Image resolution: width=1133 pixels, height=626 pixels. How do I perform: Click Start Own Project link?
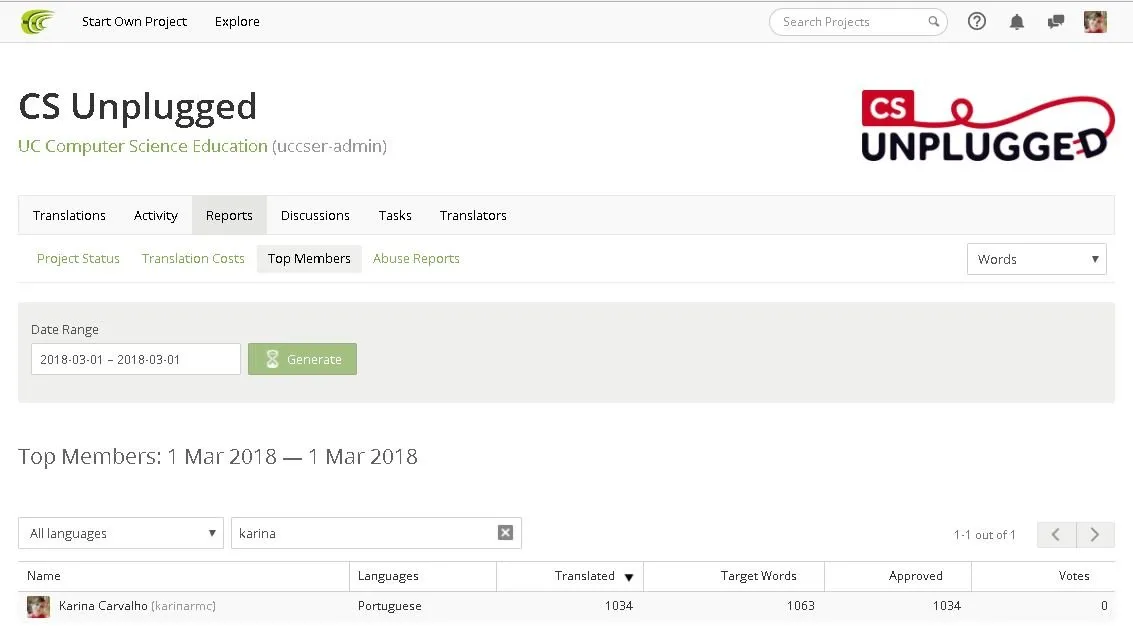(134, 22)
